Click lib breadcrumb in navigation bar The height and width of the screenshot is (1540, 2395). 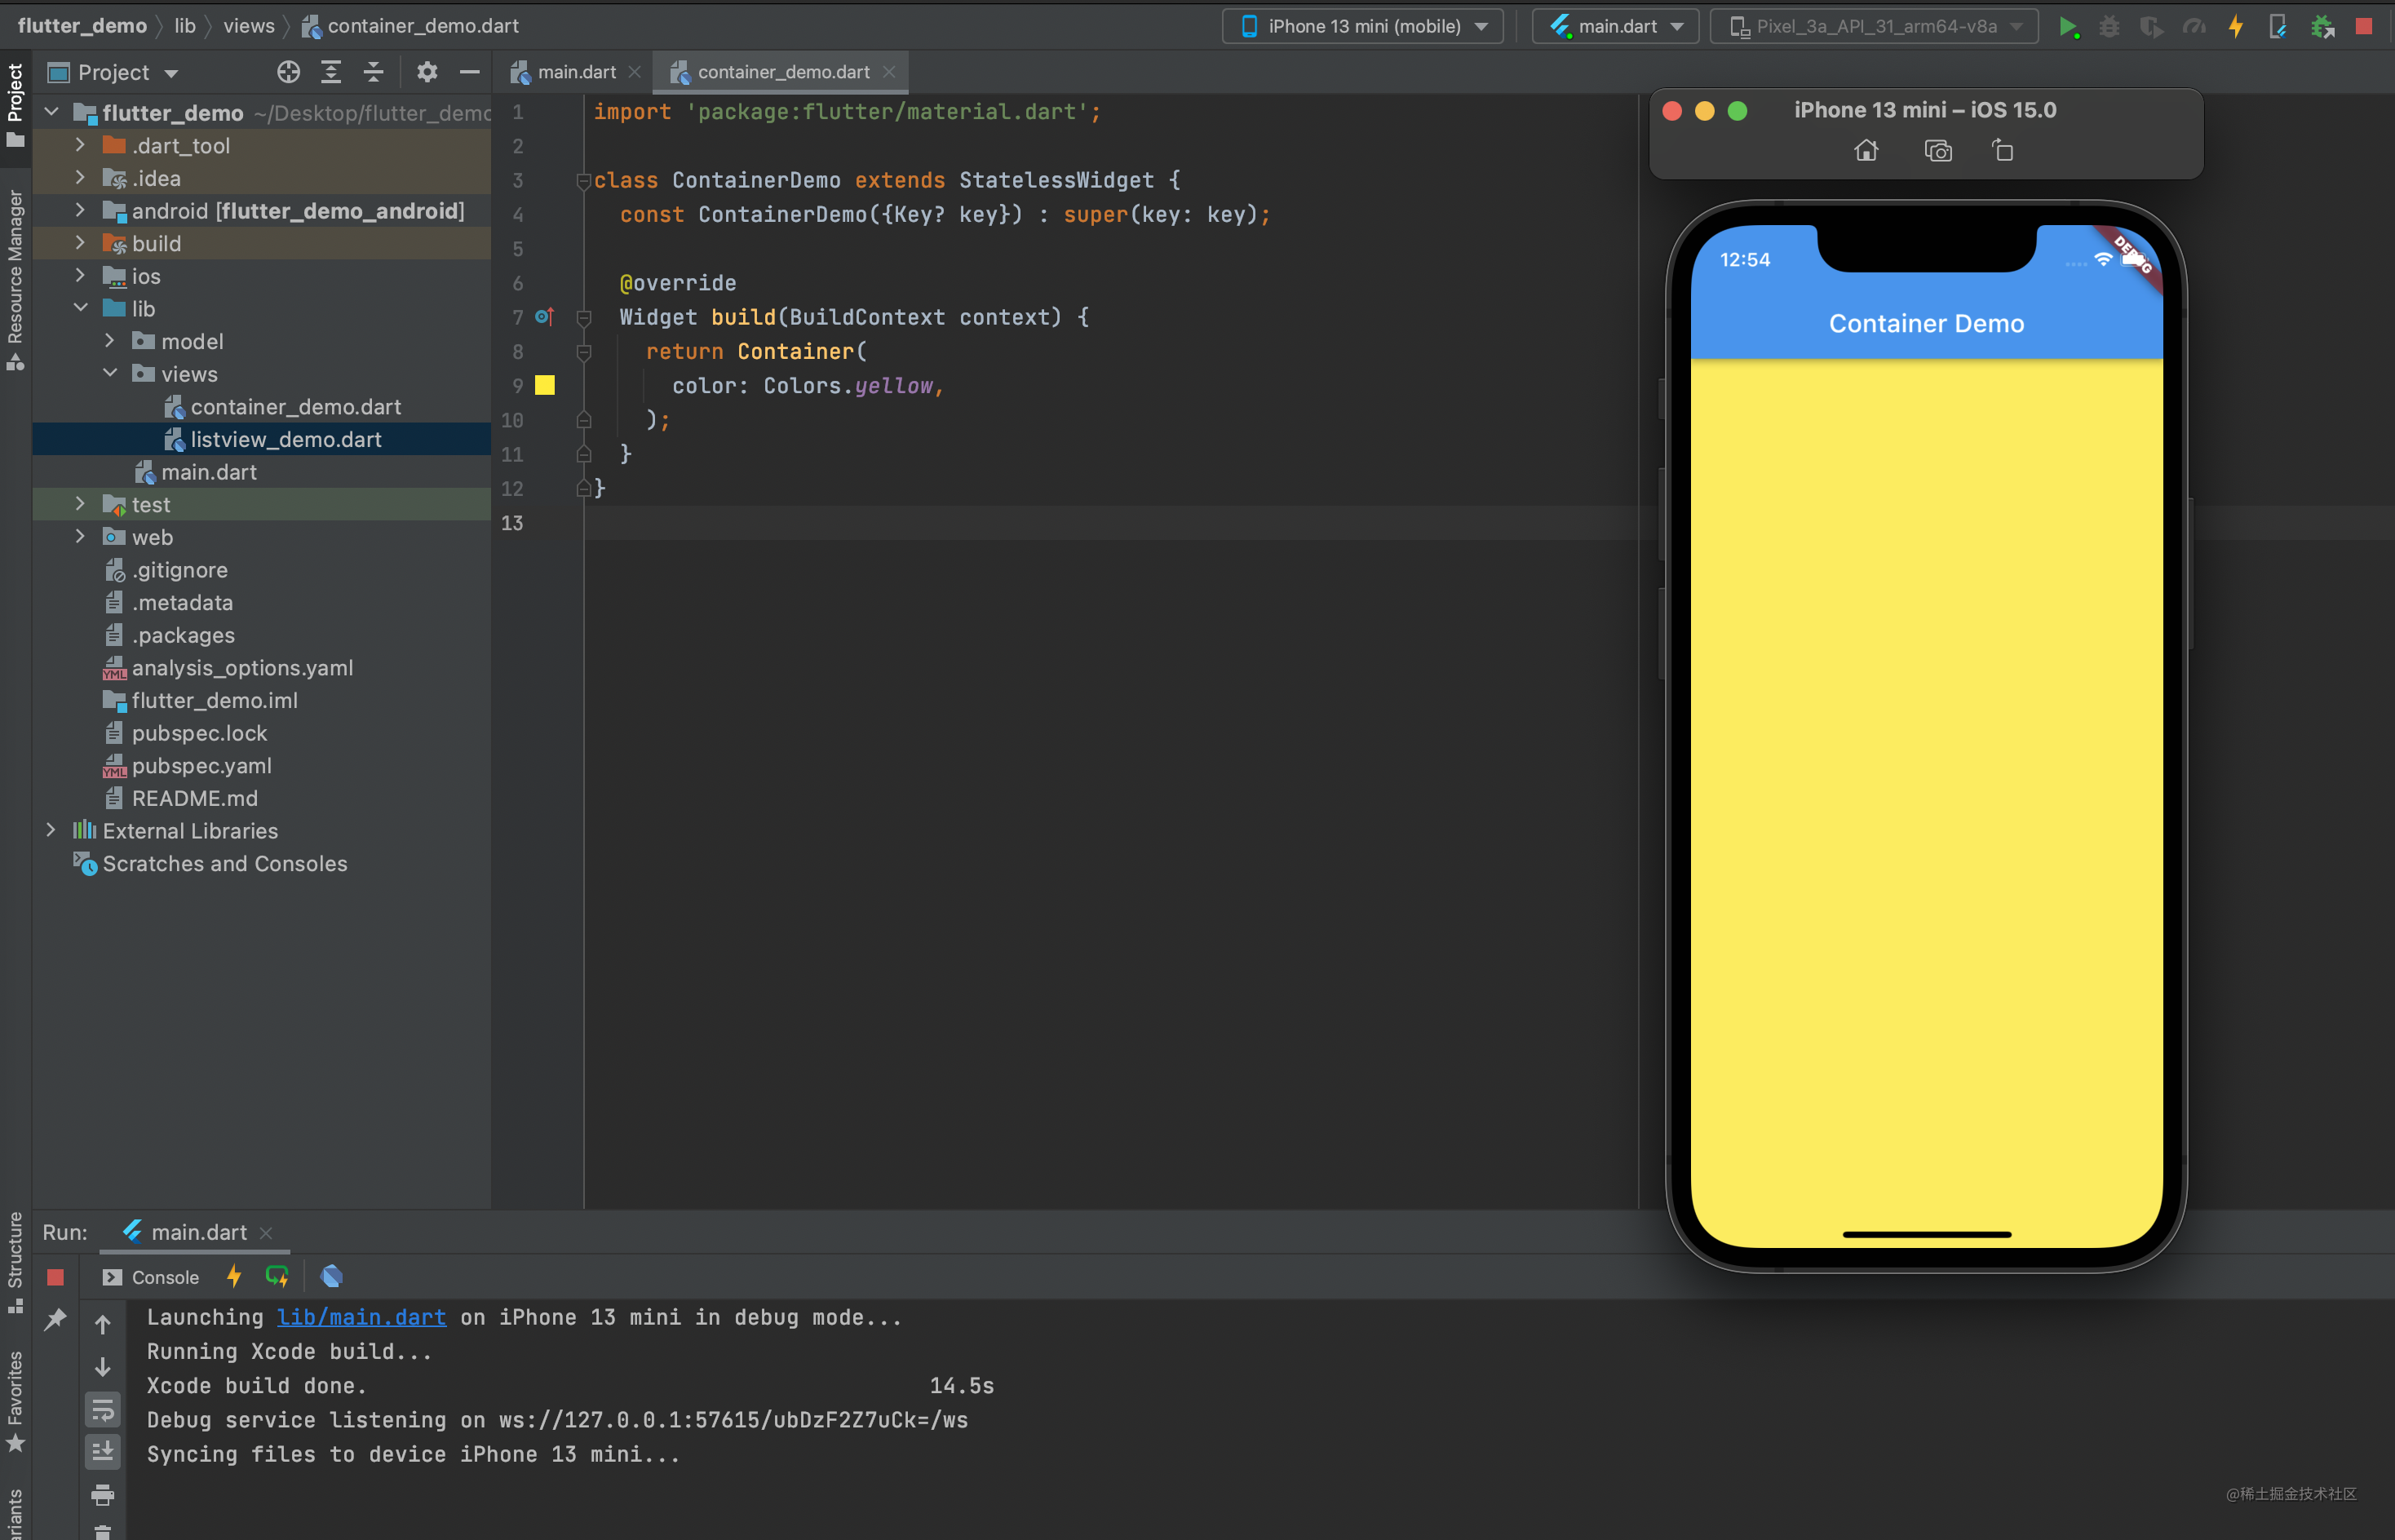coord(185,26)
